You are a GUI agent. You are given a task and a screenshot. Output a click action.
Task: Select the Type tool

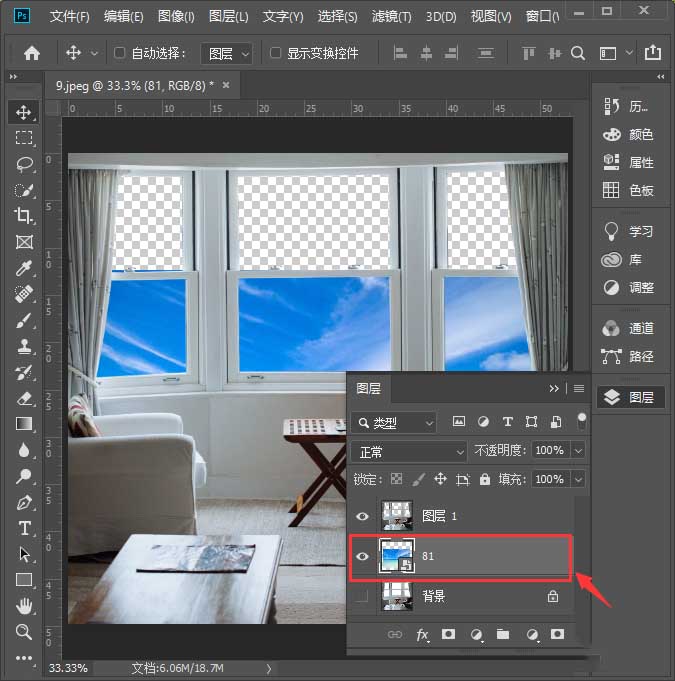coord(23,528)
